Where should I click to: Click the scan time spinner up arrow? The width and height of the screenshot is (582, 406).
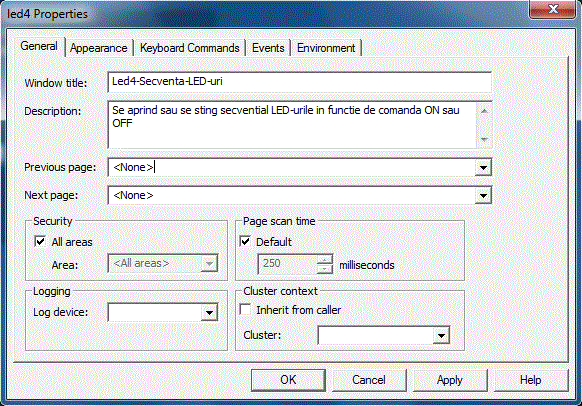point(325,259)
